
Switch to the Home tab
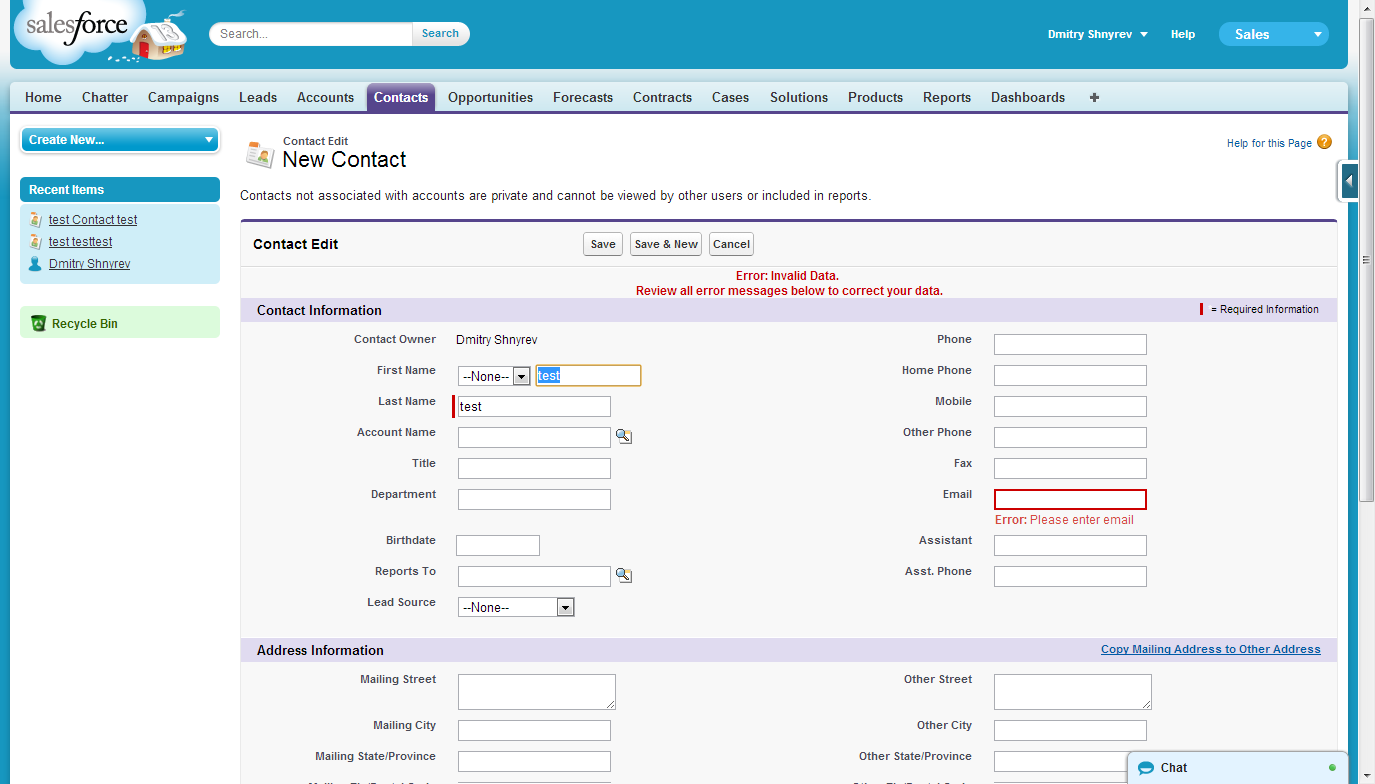(x=43, y=97)
